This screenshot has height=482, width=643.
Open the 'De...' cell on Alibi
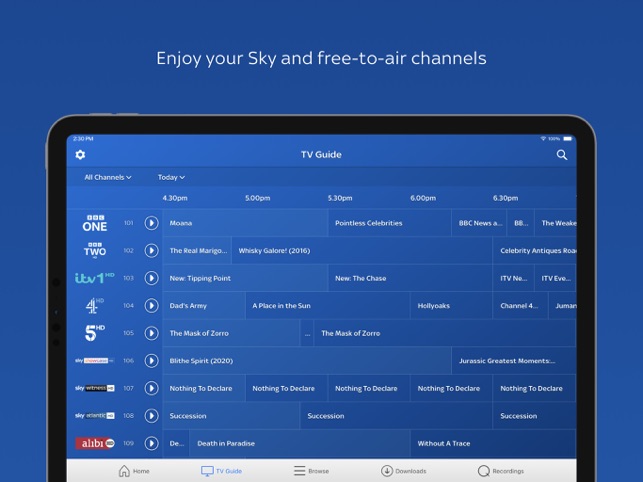point(176,443)
